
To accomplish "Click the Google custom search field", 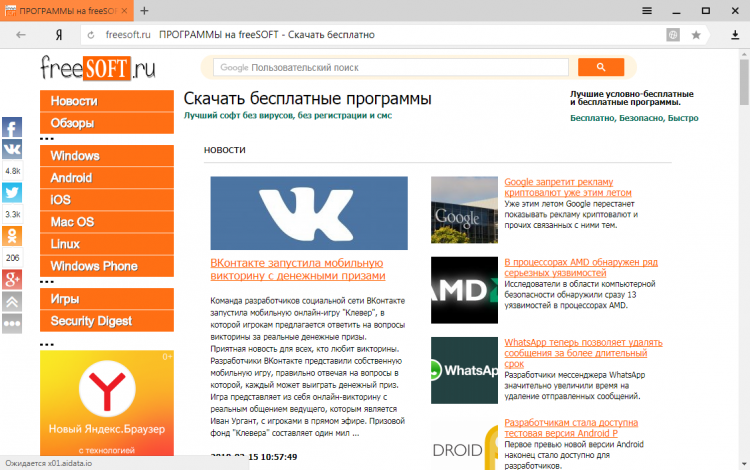I will tap(391, 67).
